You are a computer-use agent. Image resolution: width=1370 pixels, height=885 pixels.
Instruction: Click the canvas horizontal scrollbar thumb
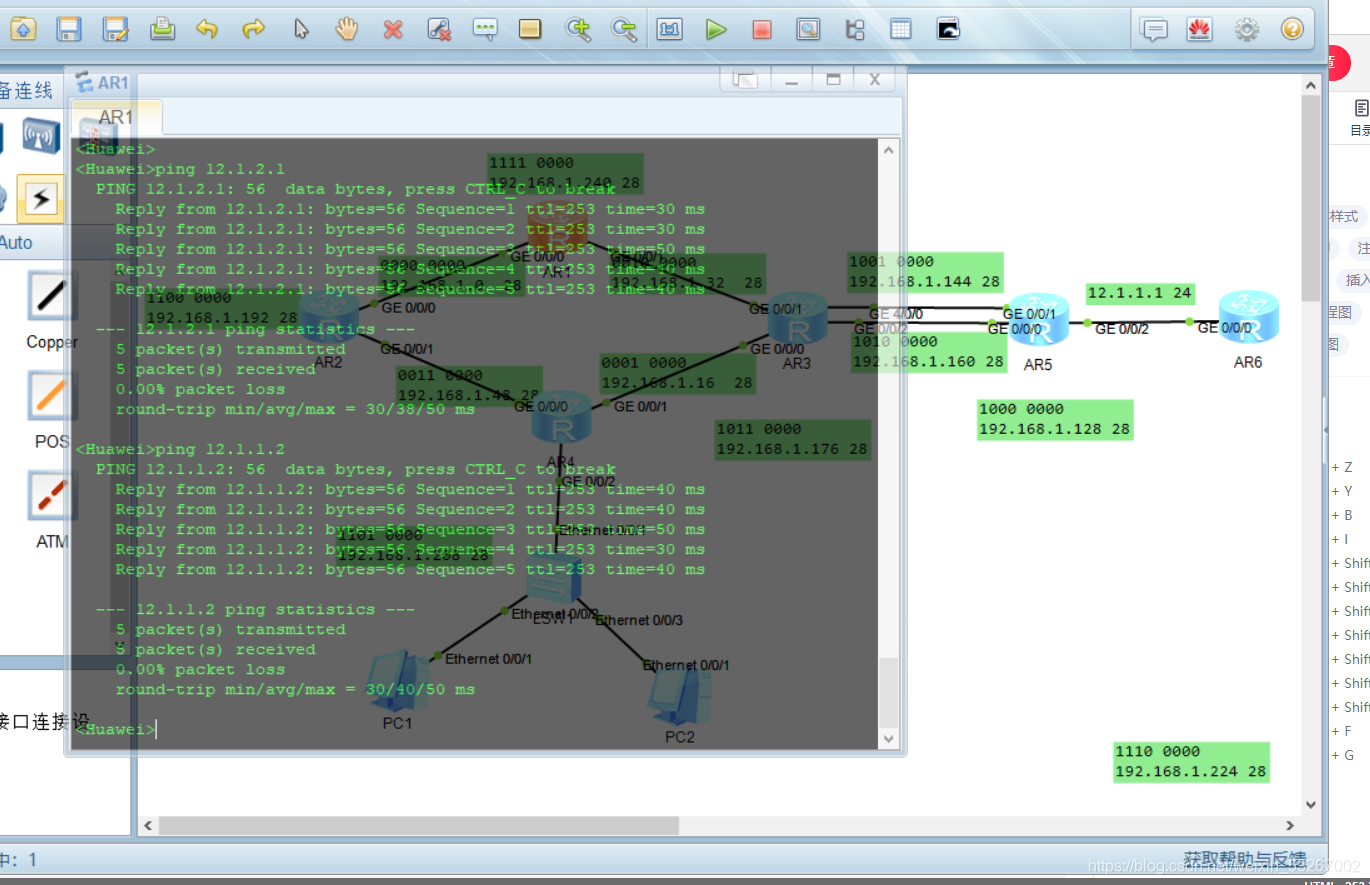418,826
